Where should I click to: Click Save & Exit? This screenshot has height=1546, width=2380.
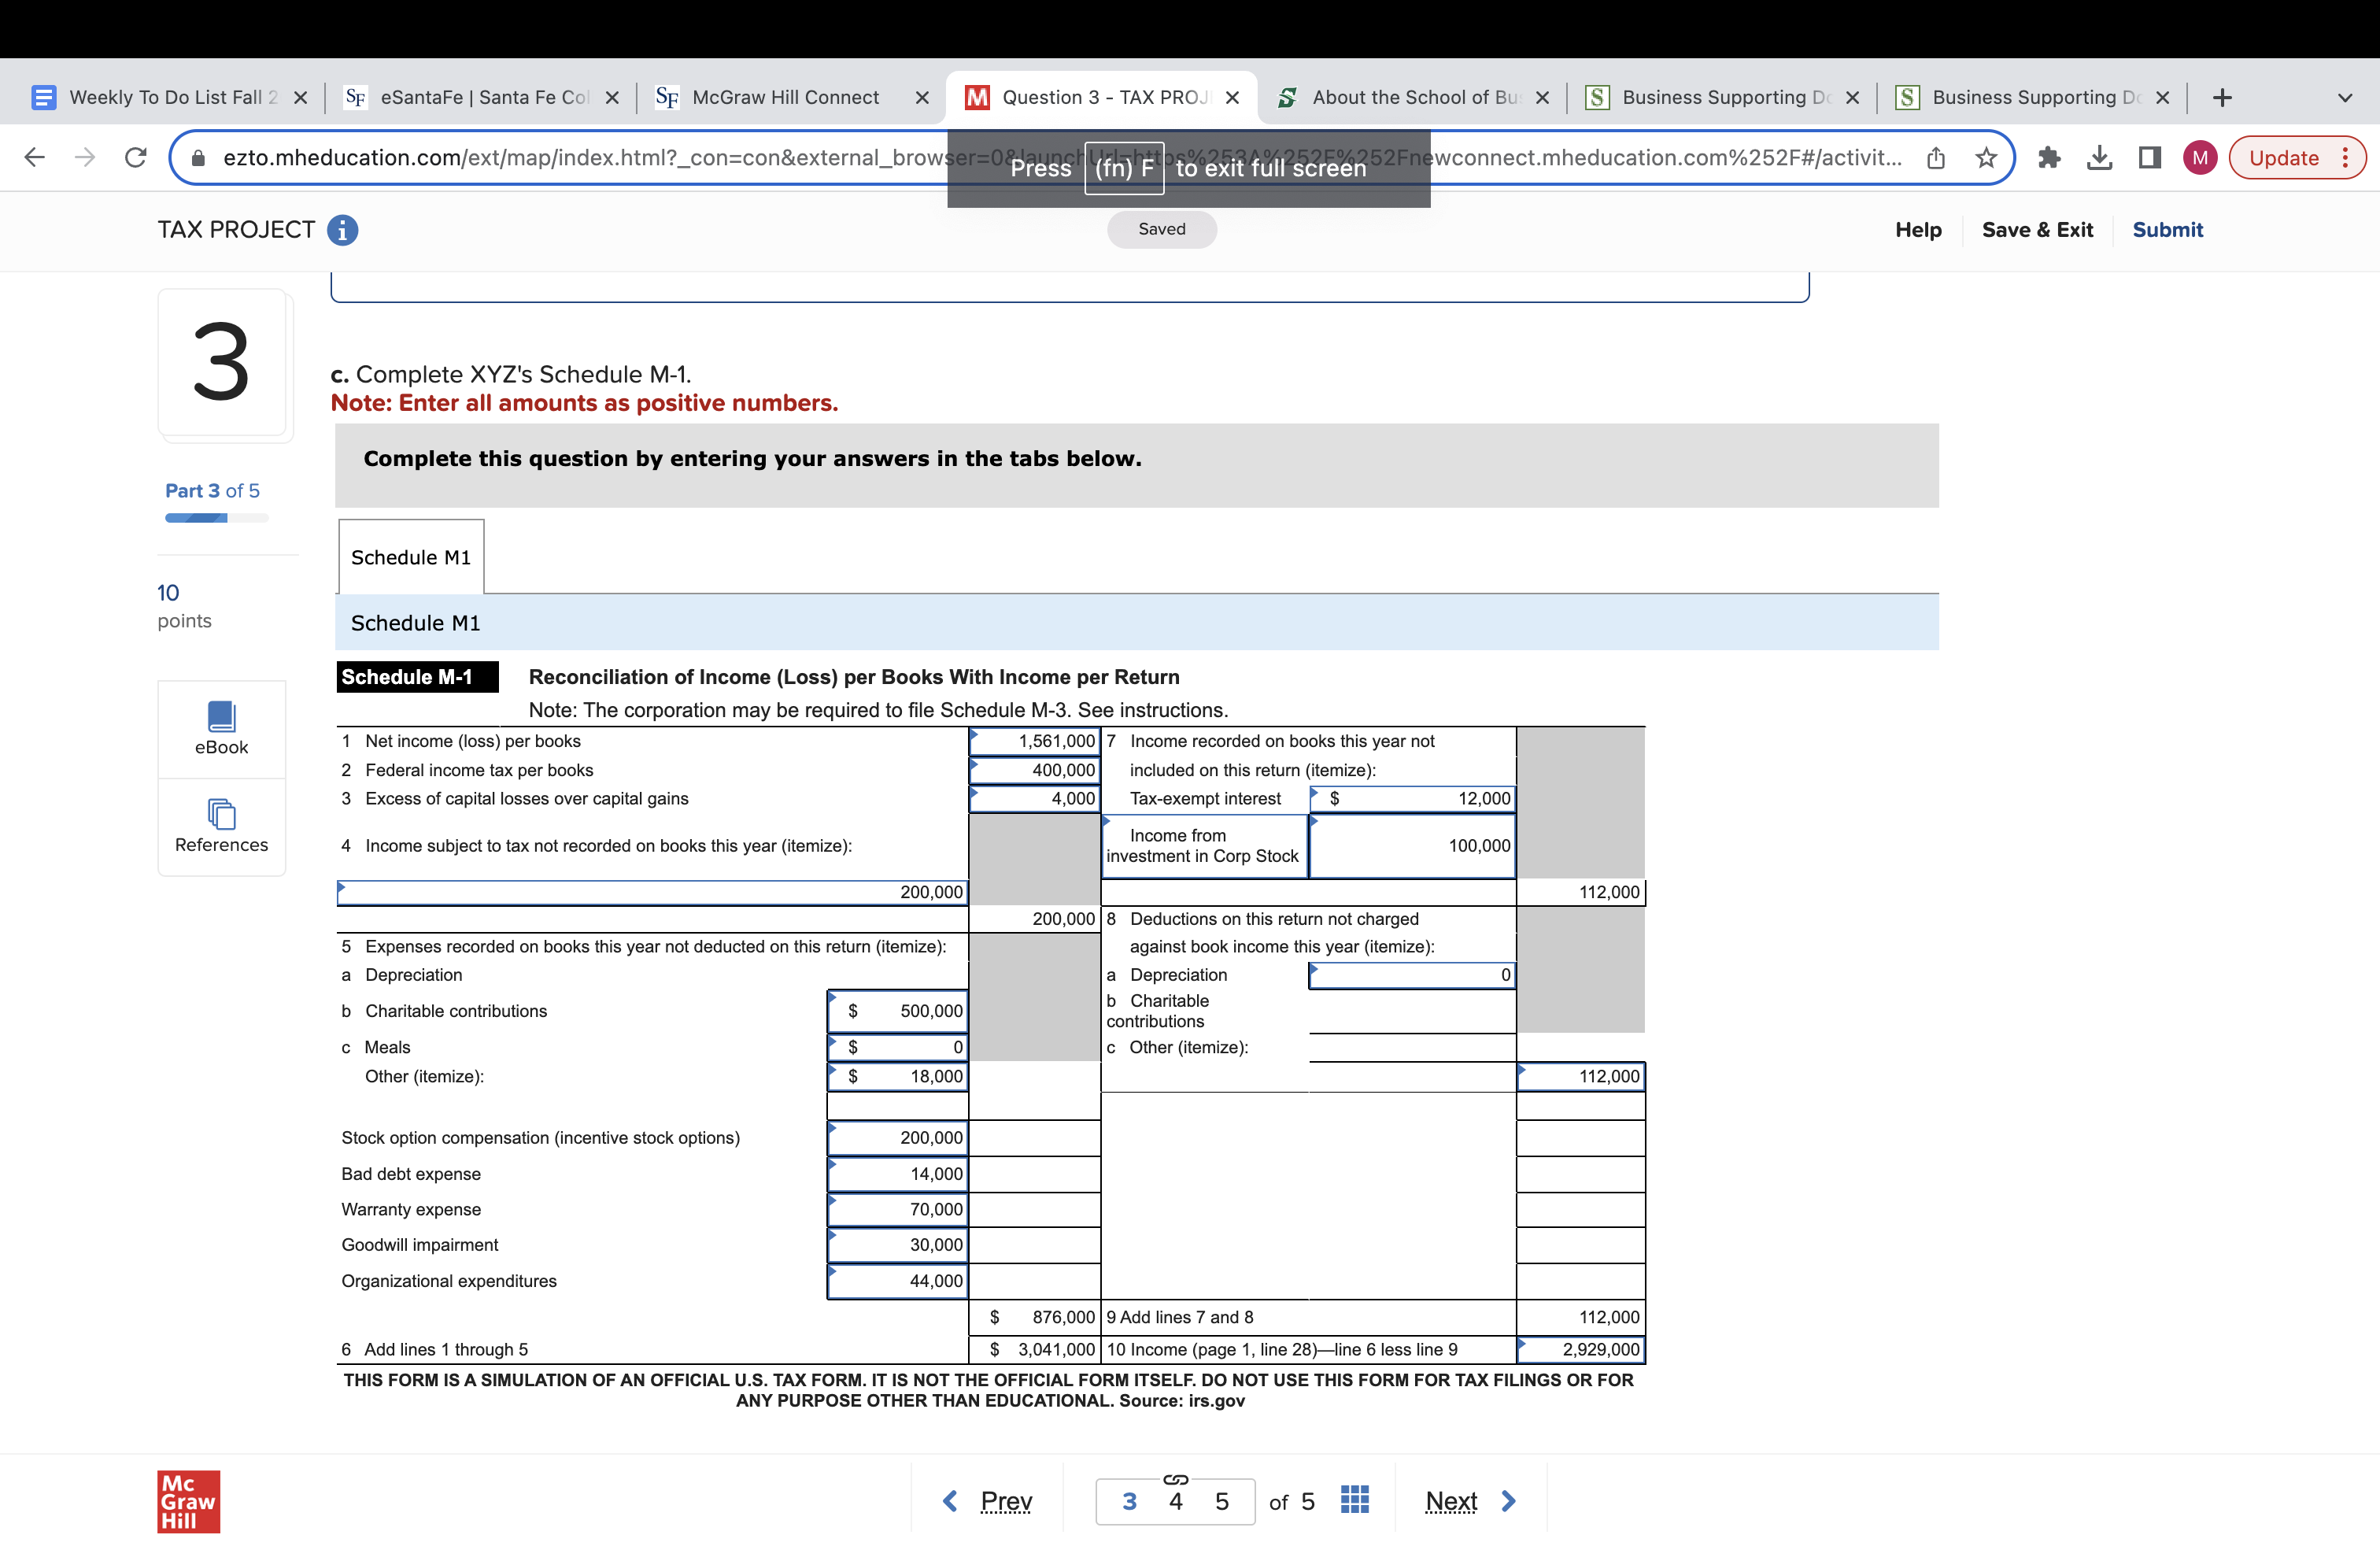pyautogui.click(x=2036, y=230)
